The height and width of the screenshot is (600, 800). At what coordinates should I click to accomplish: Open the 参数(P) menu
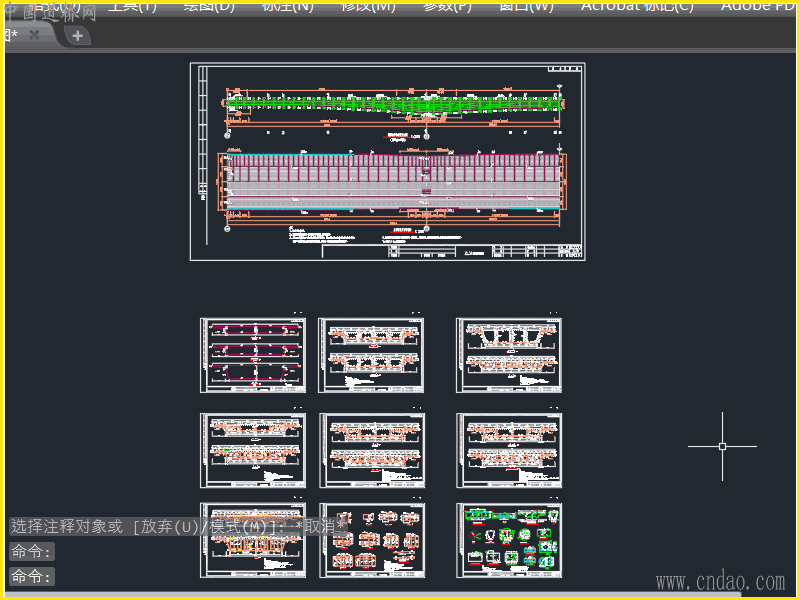447,7
